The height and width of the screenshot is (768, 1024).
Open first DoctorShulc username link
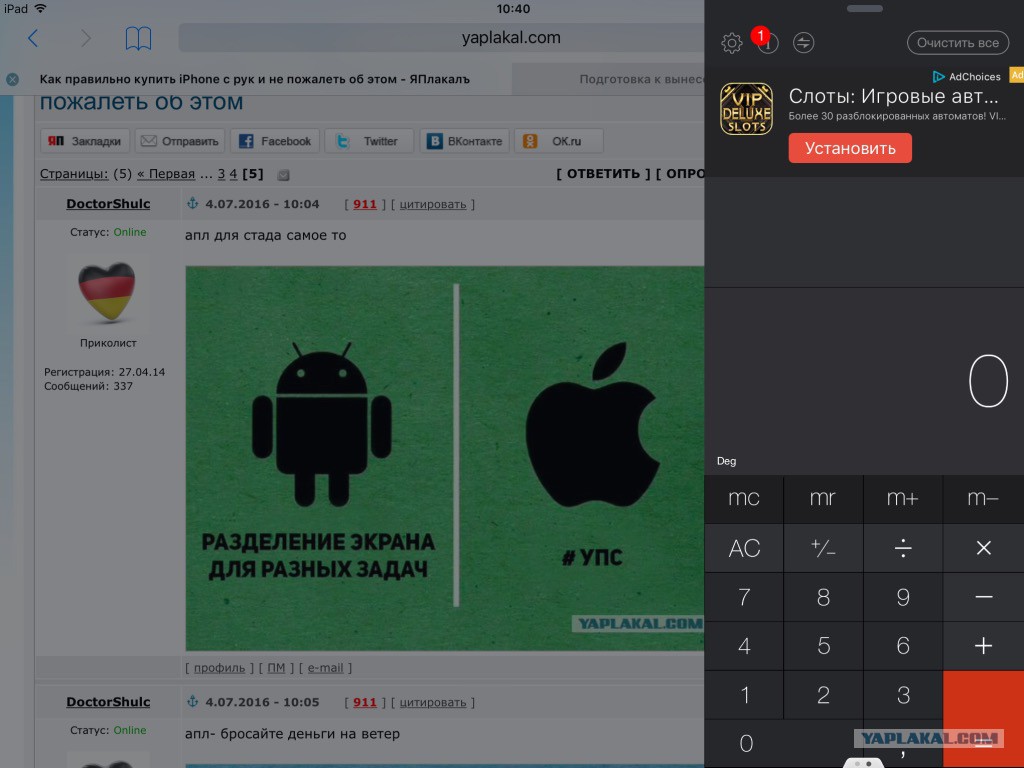coord(108,204)
